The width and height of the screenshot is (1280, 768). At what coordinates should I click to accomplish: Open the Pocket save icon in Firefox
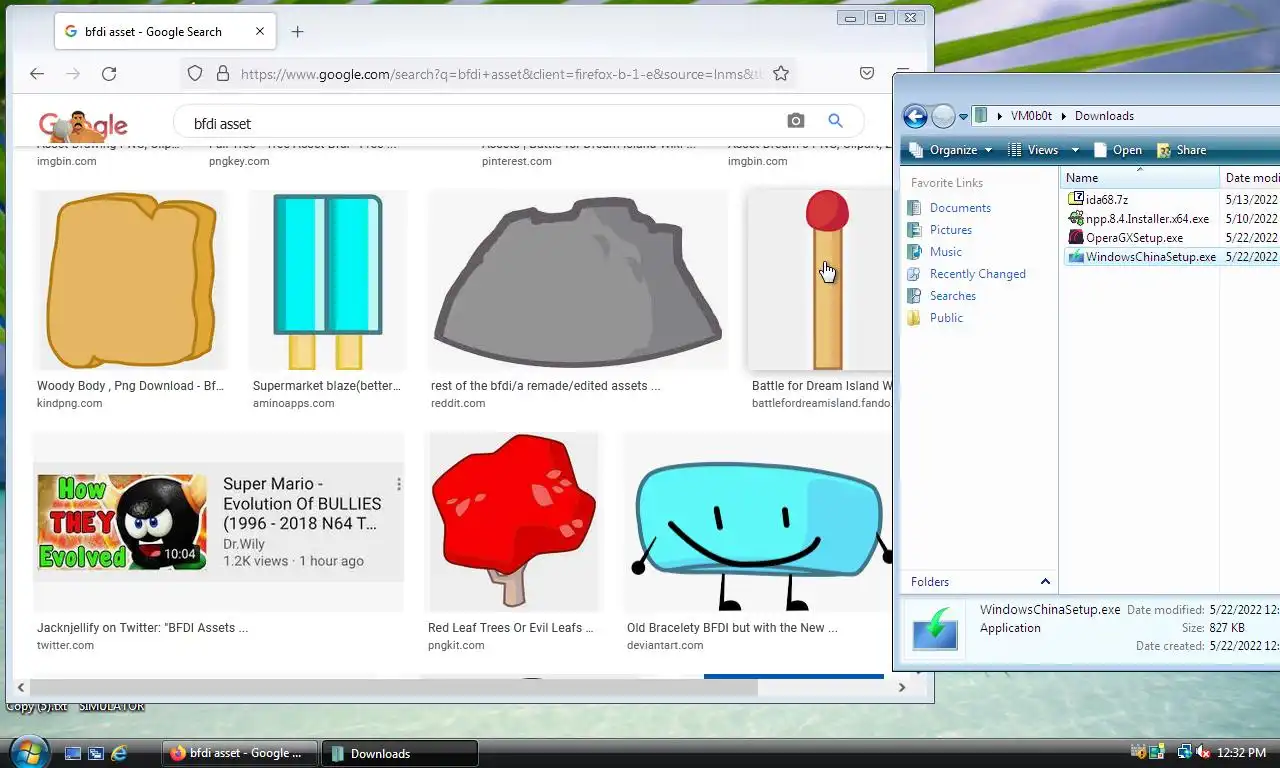pos(867,73)
